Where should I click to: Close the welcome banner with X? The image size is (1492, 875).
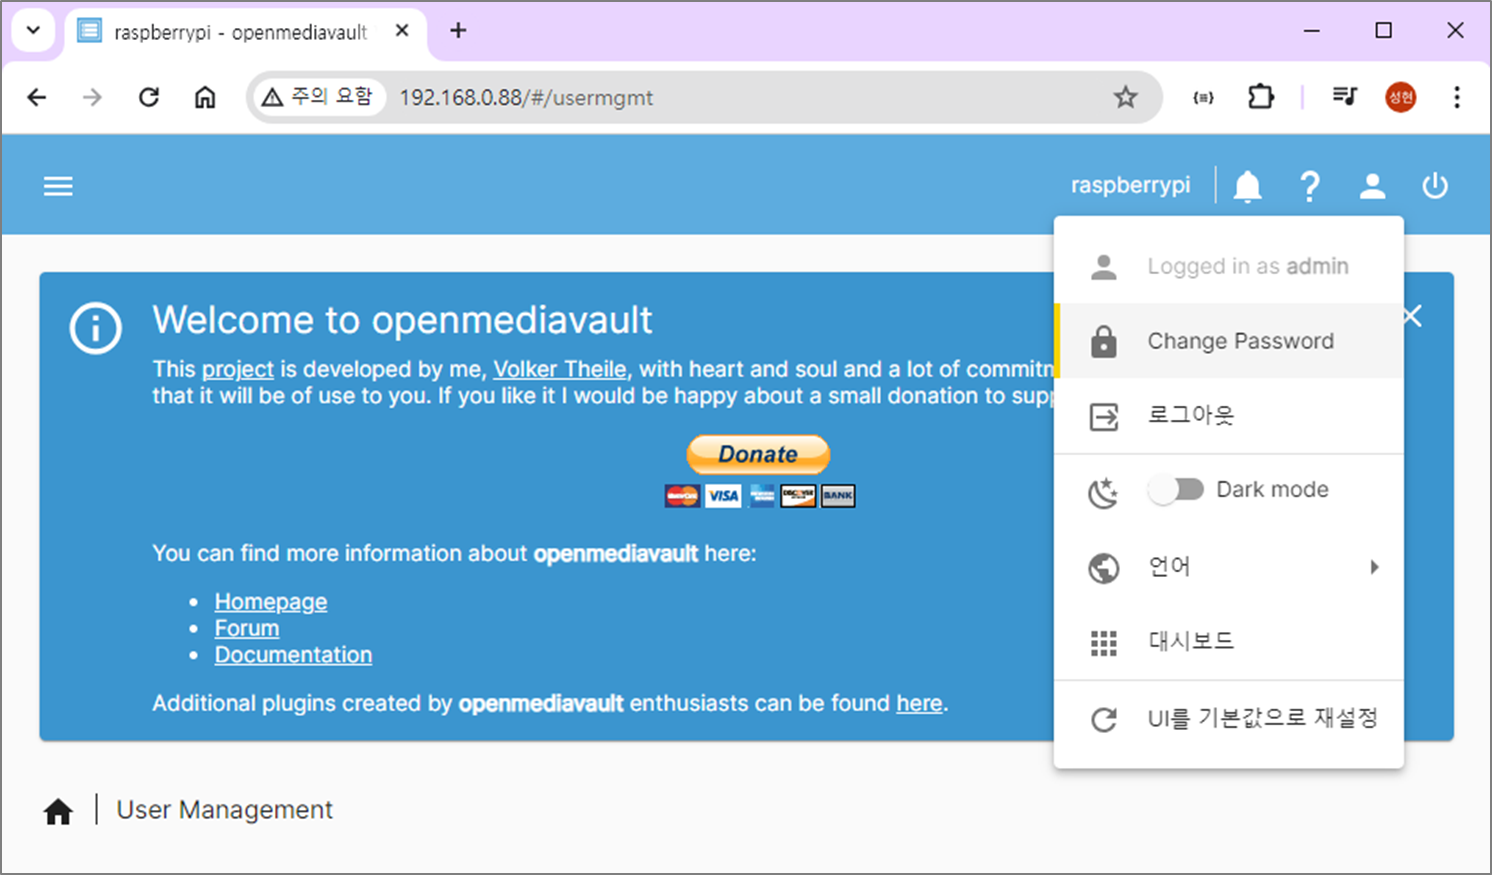tap(1413, 316)
